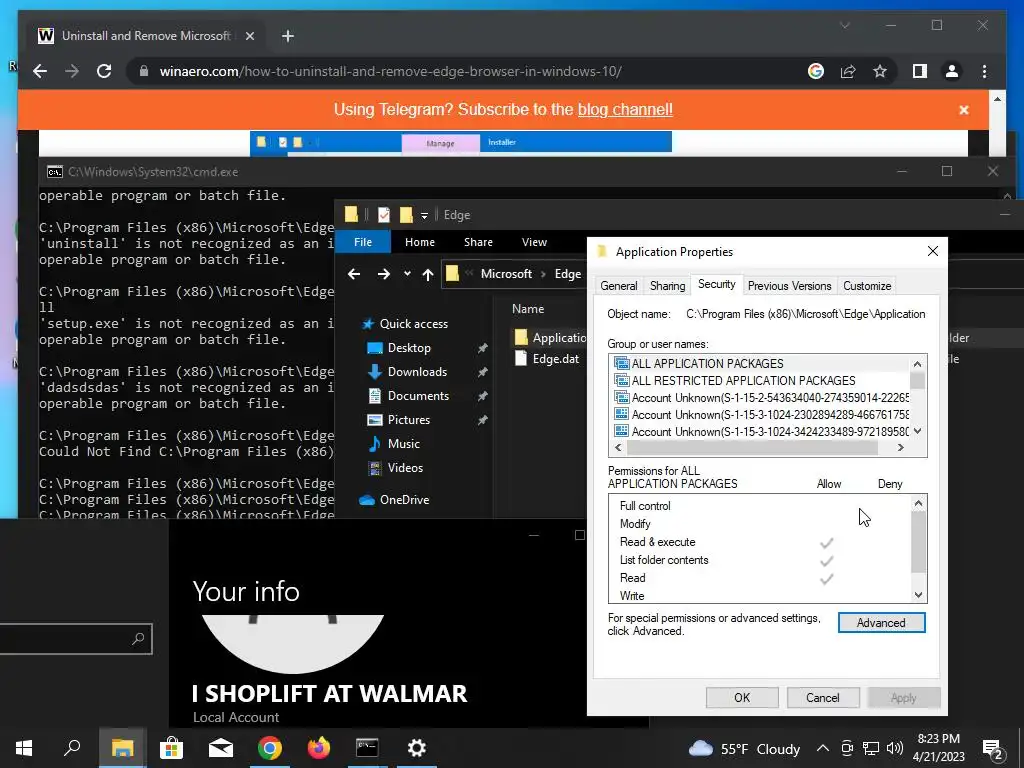Click Chrome's back arrow button

[x=40, y=71]
